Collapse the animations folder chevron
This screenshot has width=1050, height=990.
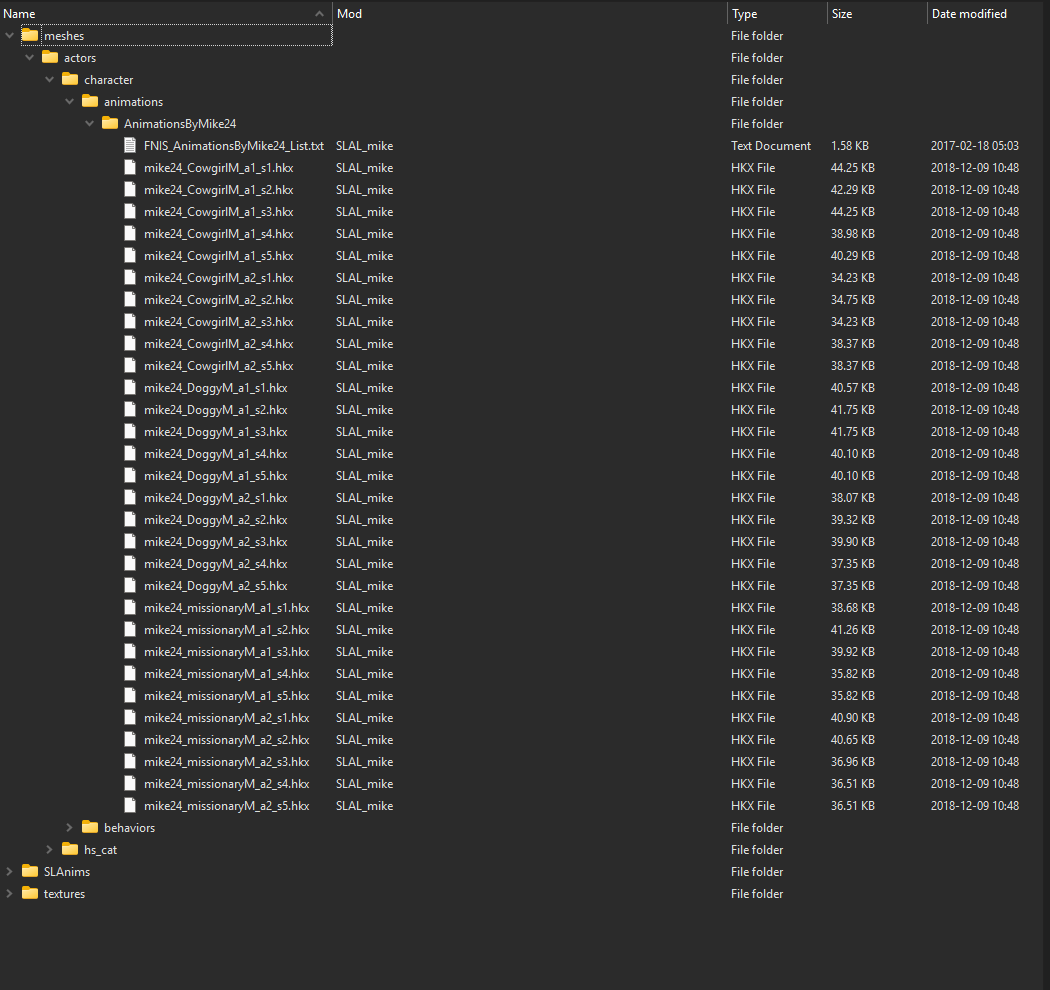pos(70,102)
